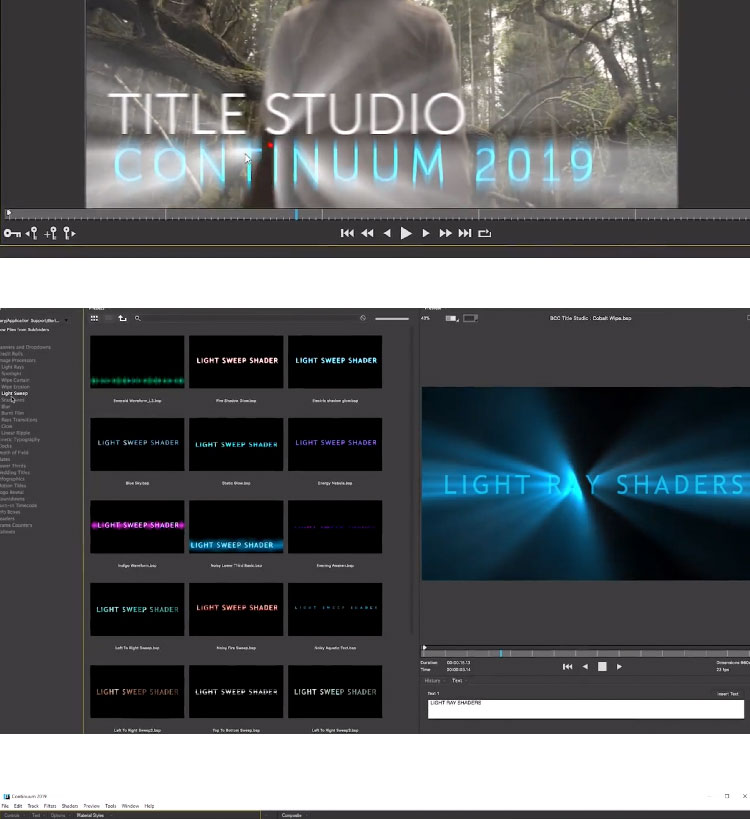Switch to the History tab
Image resolution: width=750 pixels, height=819 pixels.
432,681
